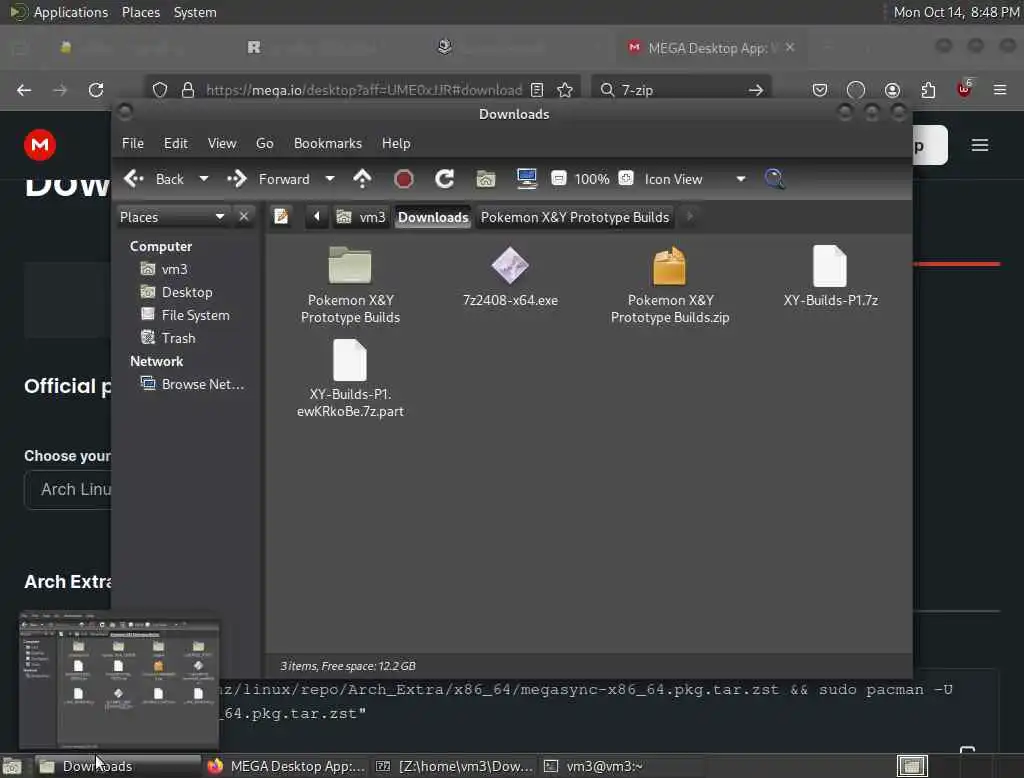This screenshot has width=1024, height=778.
Task: Select vm3 in the path bar
Action: (x=361, y=216)
